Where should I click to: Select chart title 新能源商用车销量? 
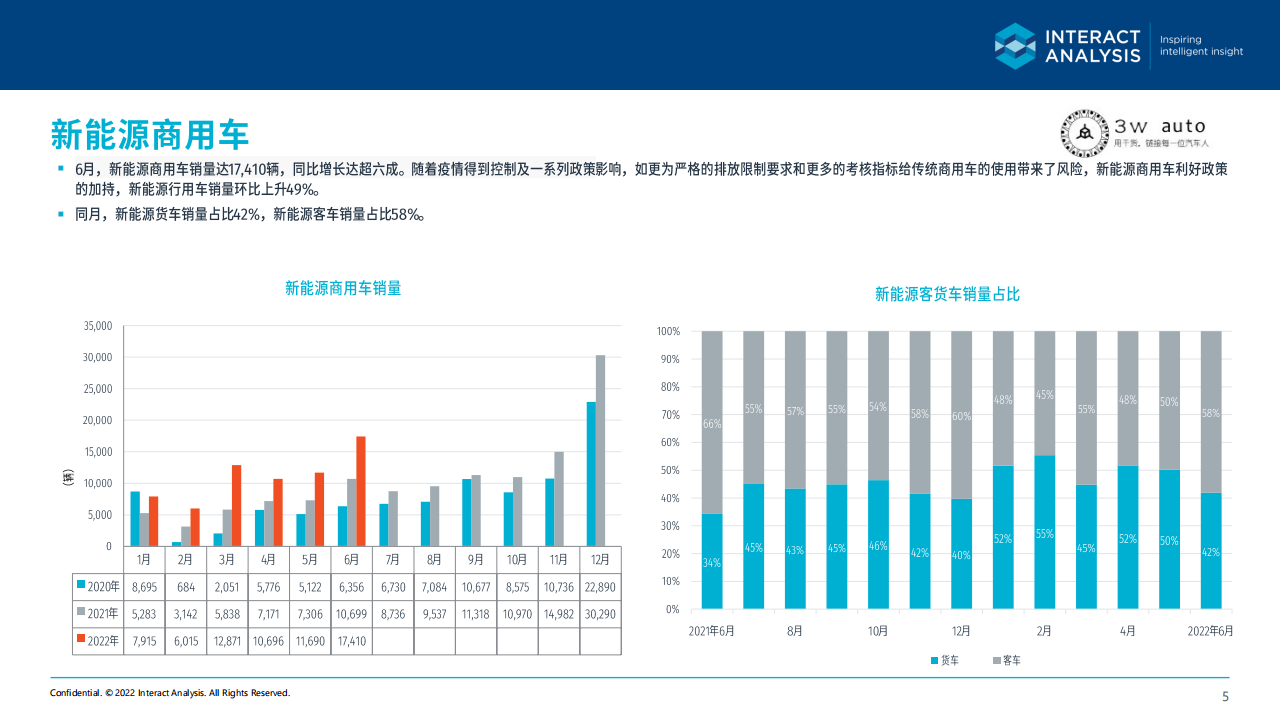click(x=343, y=288)
